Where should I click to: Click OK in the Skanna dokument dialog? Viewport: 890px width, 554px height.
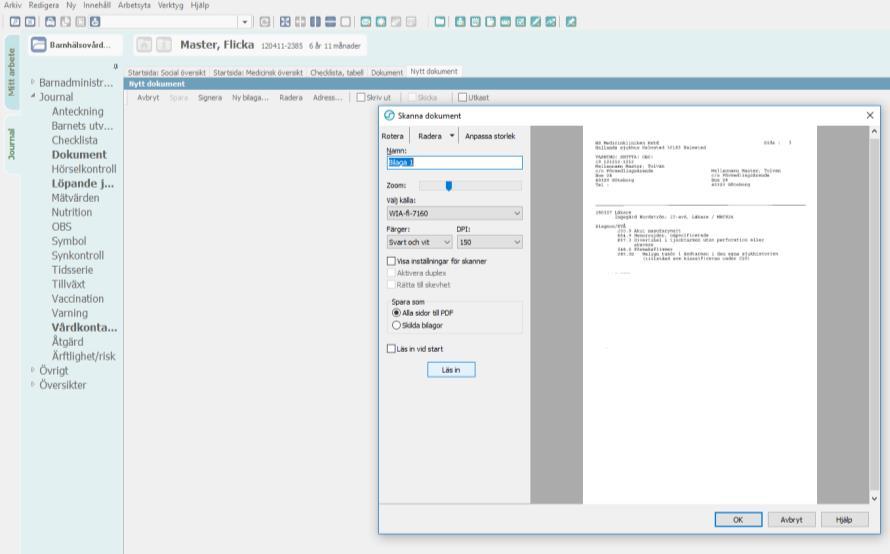(738, 519)
